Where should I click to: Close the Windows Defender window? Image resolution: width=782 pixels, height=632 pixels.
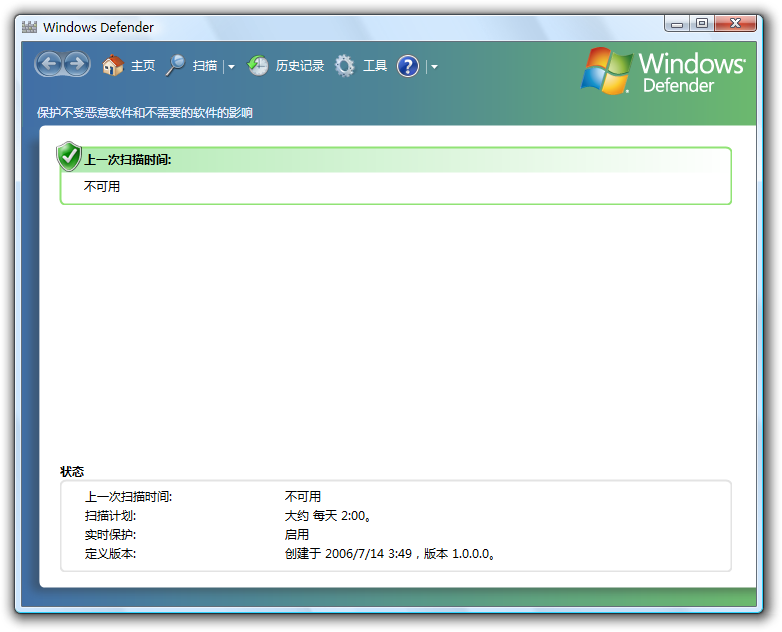point(735,23)
